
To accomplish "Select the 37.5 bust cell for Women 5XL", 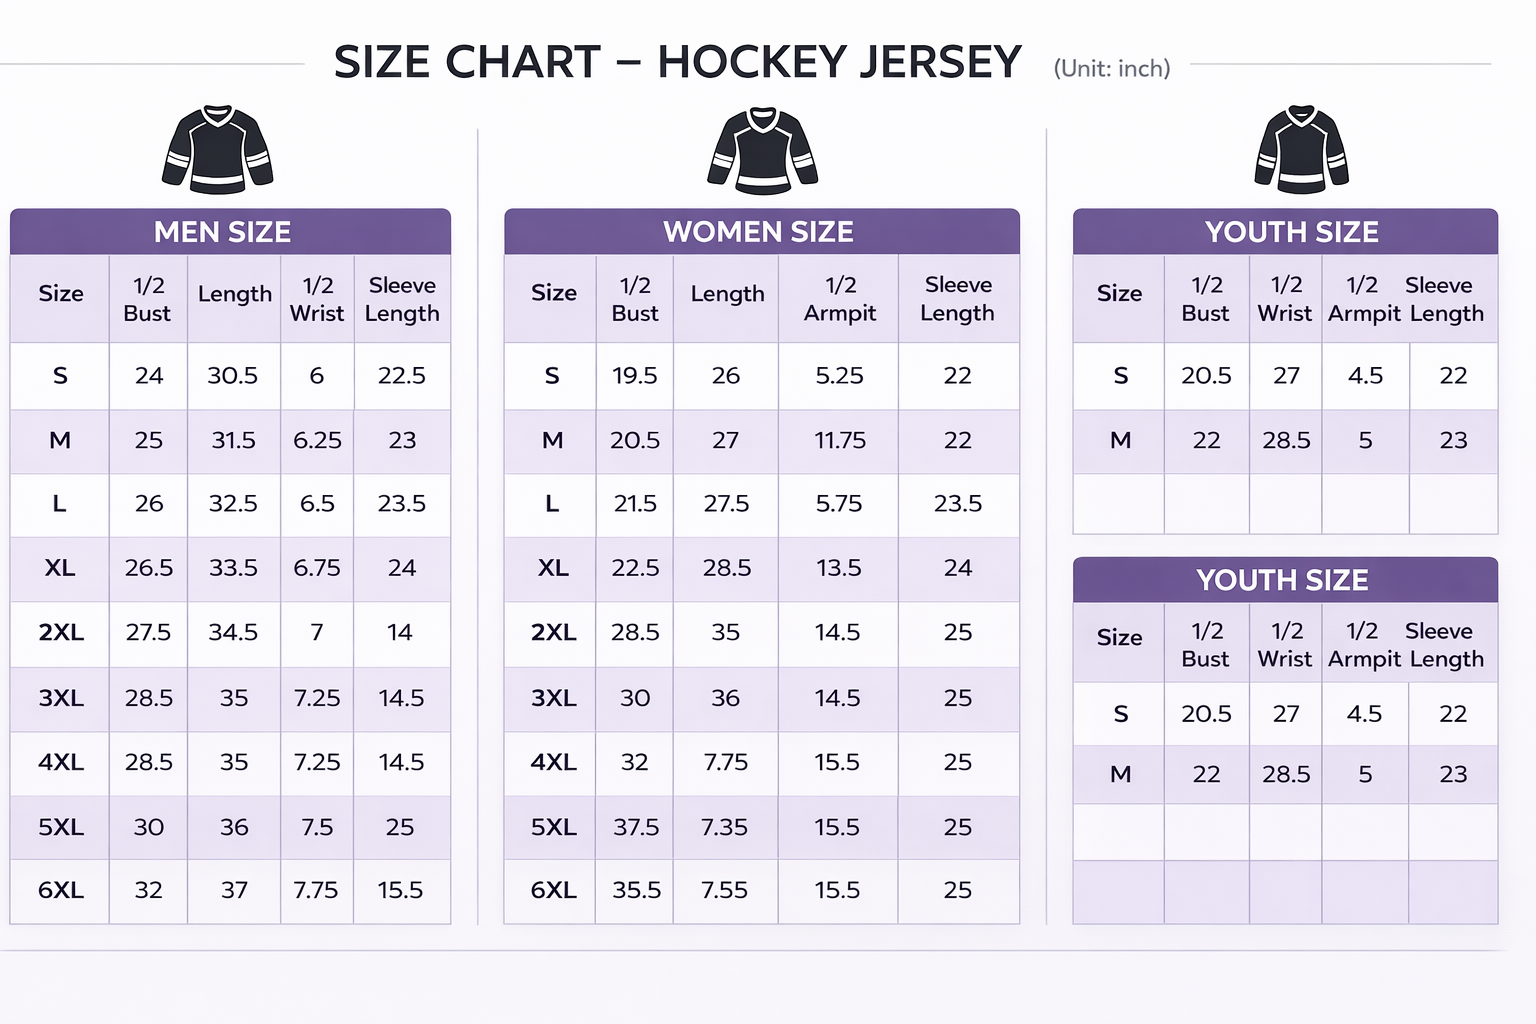I will click(636, 827).
